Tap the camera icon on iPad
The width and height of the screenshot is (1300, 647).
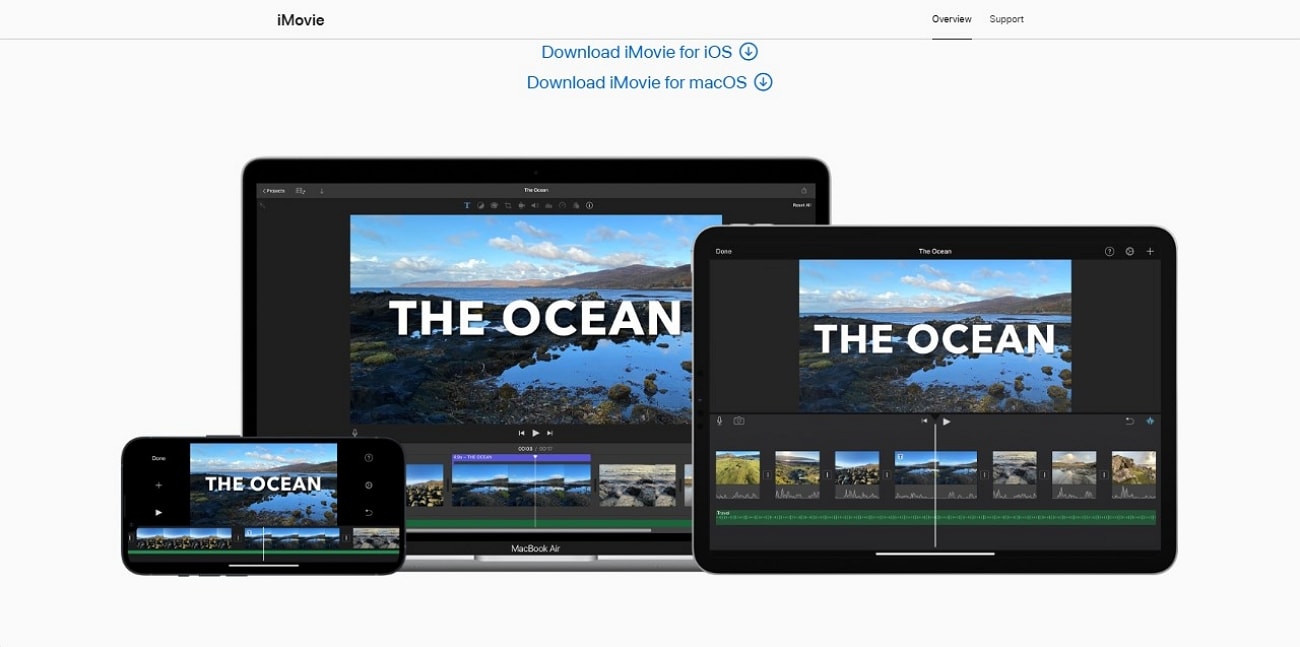(739, 421)
